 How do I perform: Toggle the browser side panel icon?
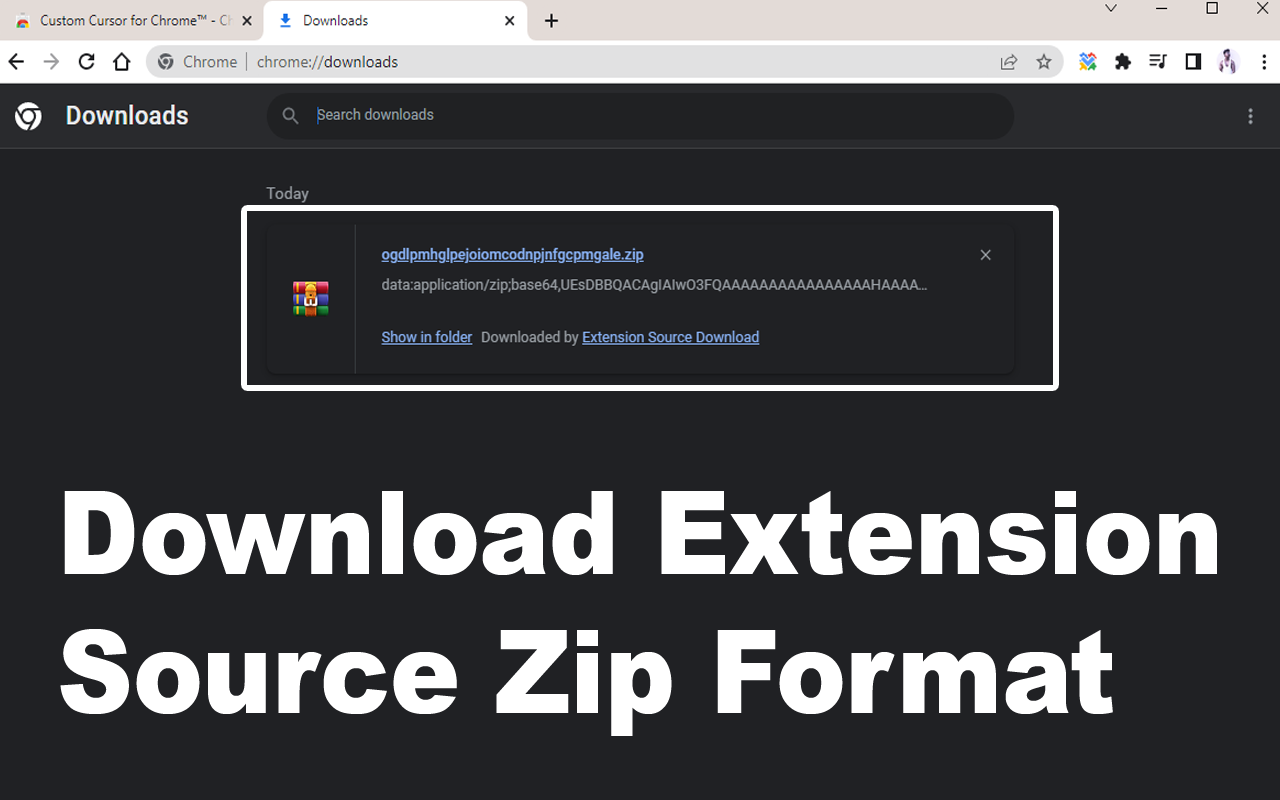tap(1193, 62)
